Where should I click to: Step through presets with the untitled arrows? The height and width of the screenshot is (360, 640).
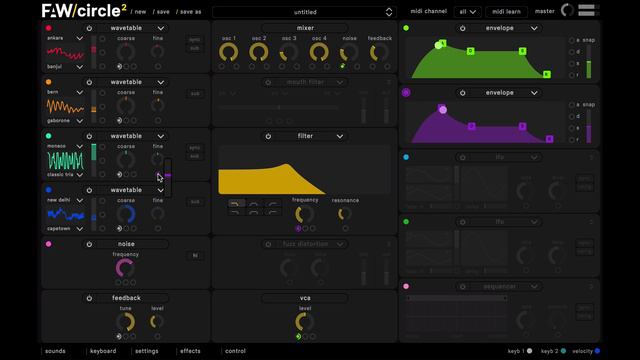[389, 12]
